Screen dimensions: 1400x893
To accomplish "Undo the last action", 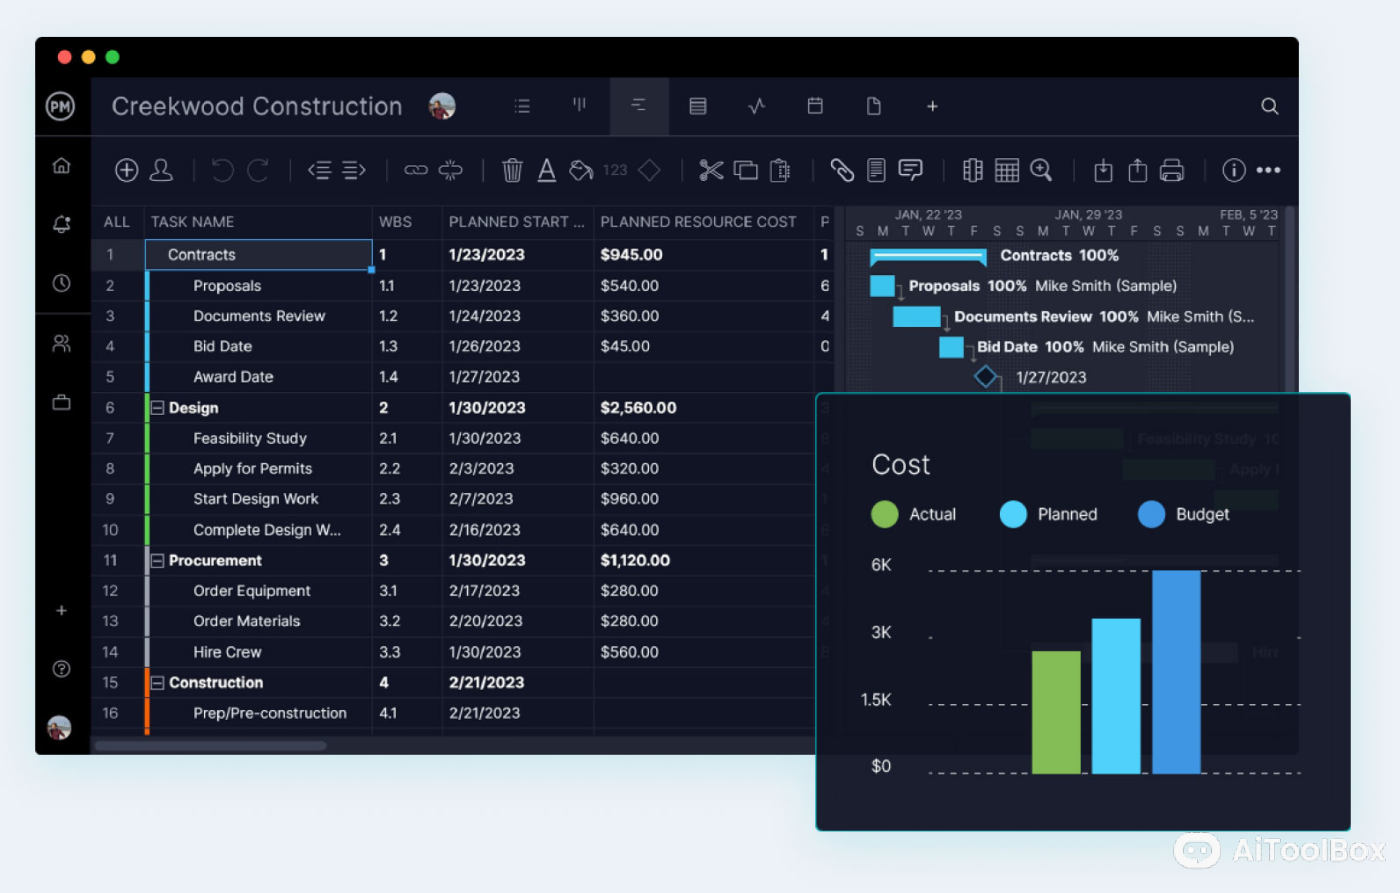I will click(221, 170).
